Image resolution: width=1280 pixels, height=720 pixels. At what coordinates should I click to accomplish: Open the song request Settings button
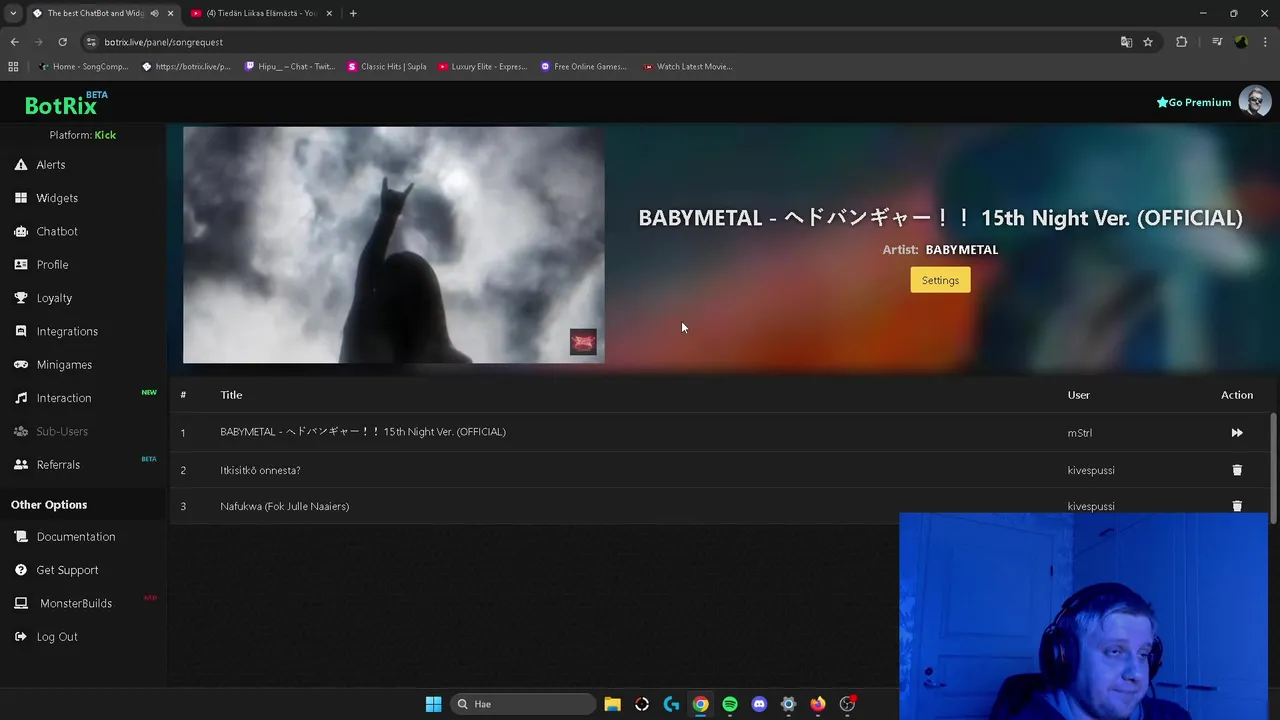pyautogui.click(x=940, y=280)
